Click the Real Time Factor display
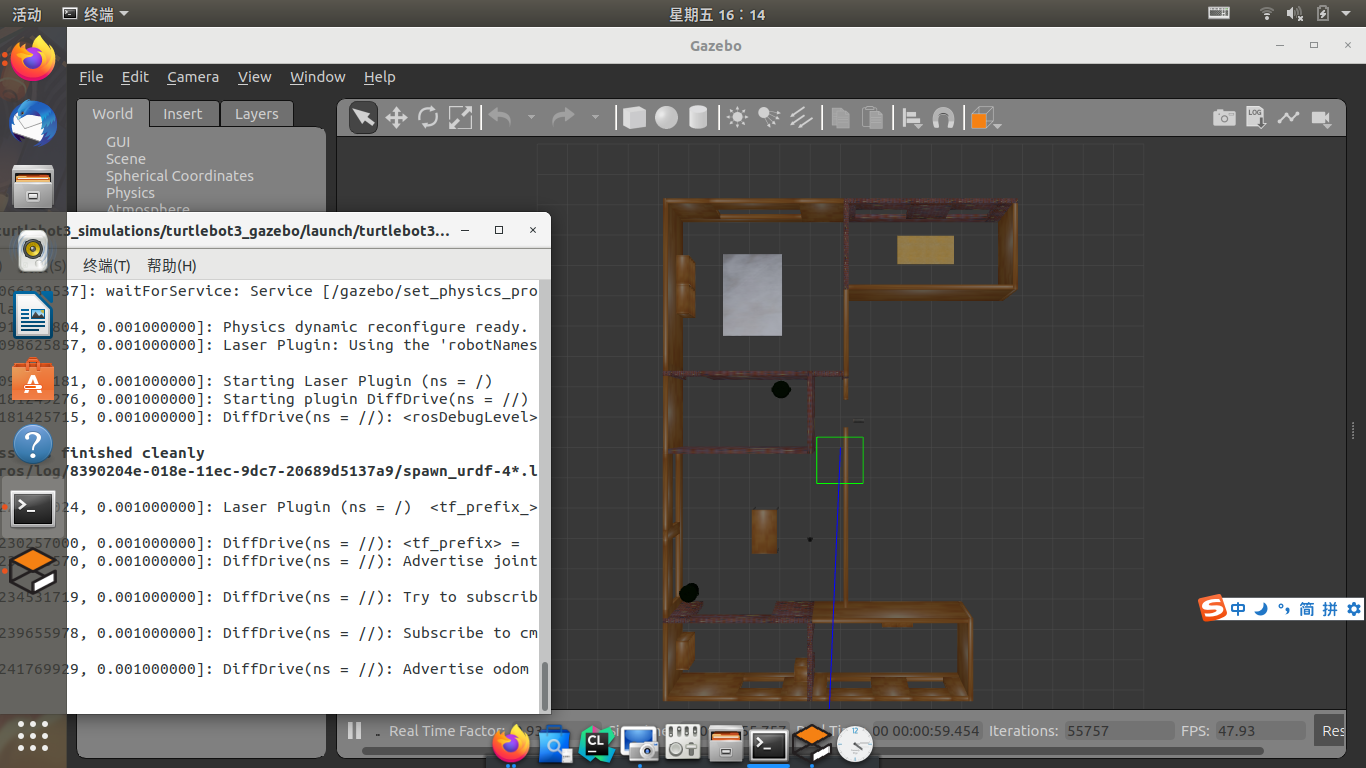Screen dimensions: 1366x768 click(x=449, y=730)
